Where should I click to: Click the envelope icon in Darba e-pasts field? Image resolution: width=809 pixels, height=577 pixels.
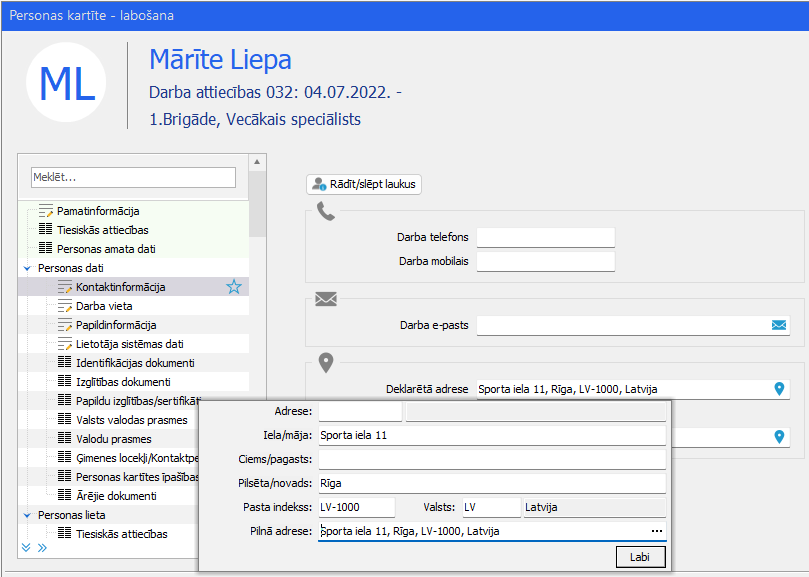[x=779, y=325]
